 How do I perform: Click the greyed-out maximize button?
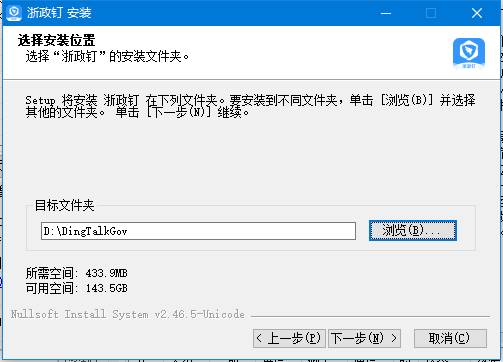[x=431, y=13]
